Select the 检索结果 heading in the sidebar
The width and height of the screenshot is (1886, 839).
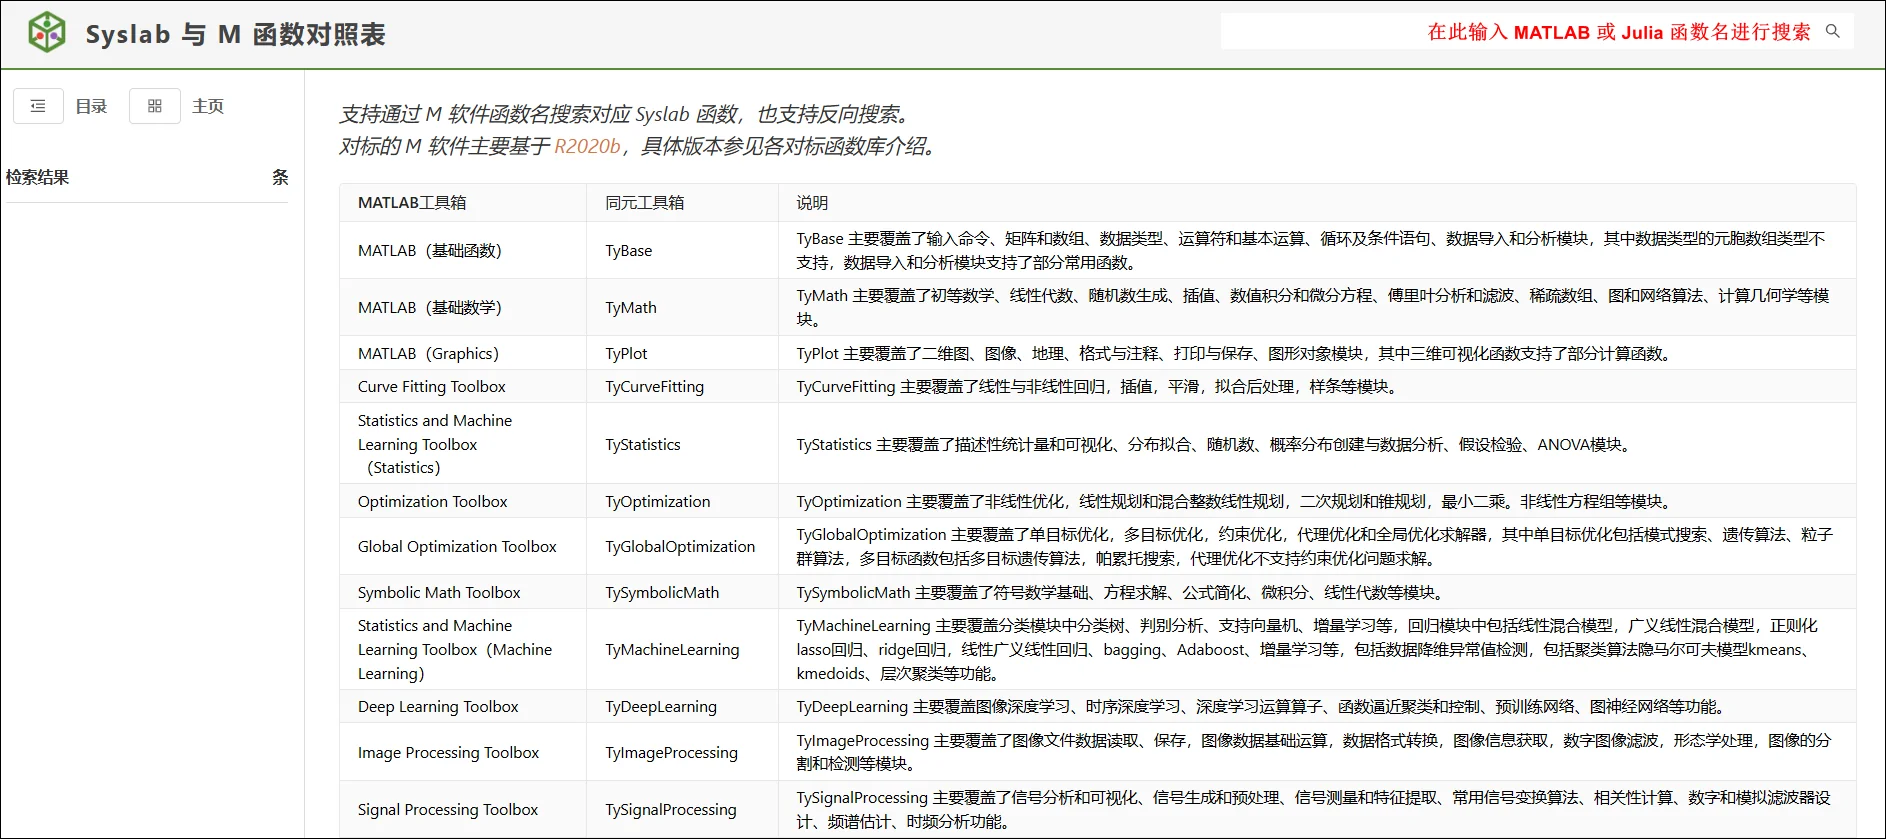tap(38, 177)
